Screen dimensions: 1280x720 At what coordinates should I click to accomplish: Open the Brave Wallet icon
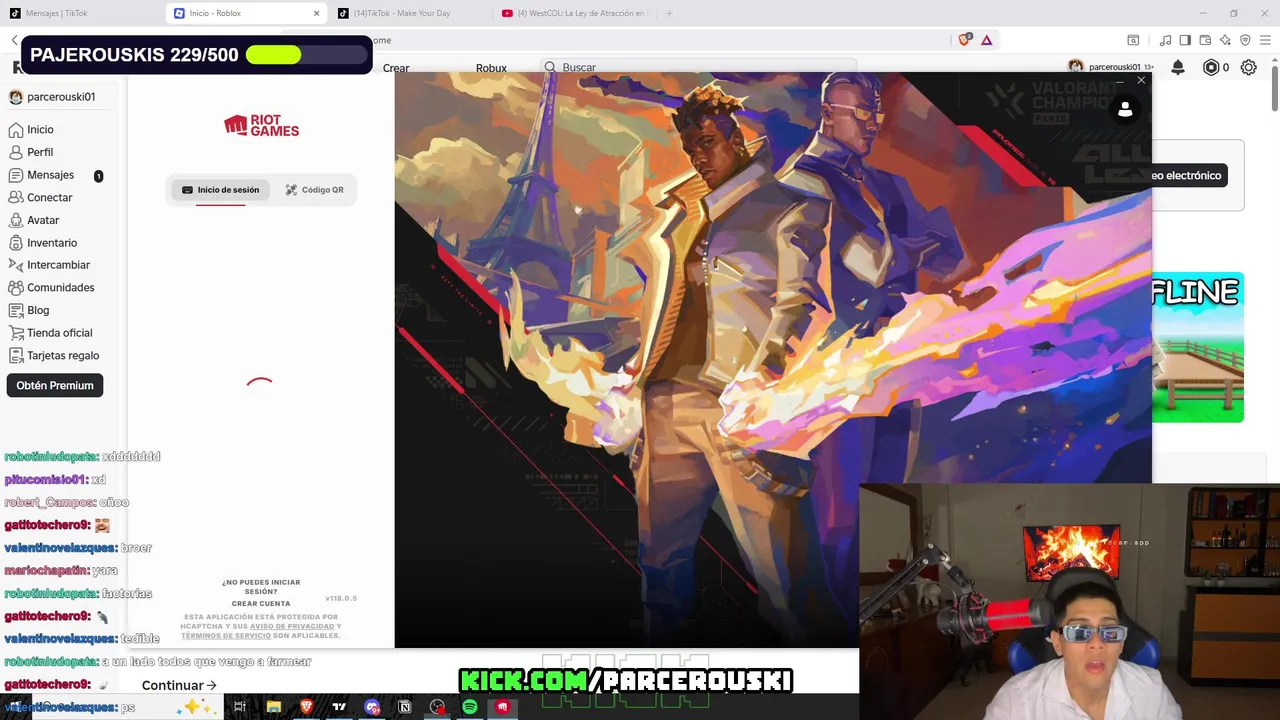1205,40
